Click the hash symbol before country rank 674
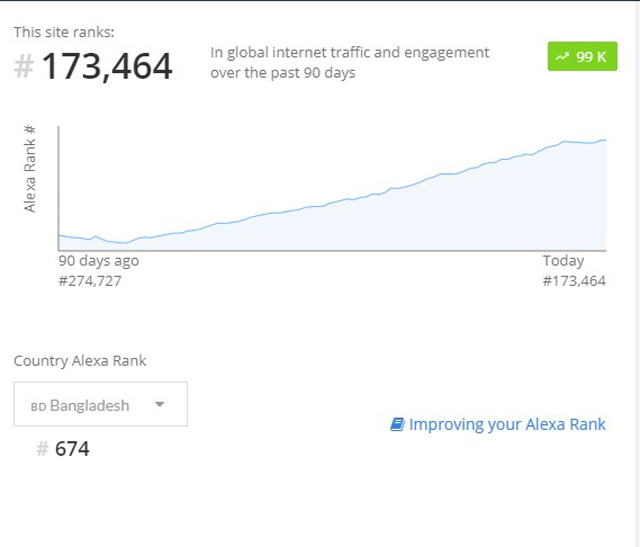 click(x=42, y=449)
